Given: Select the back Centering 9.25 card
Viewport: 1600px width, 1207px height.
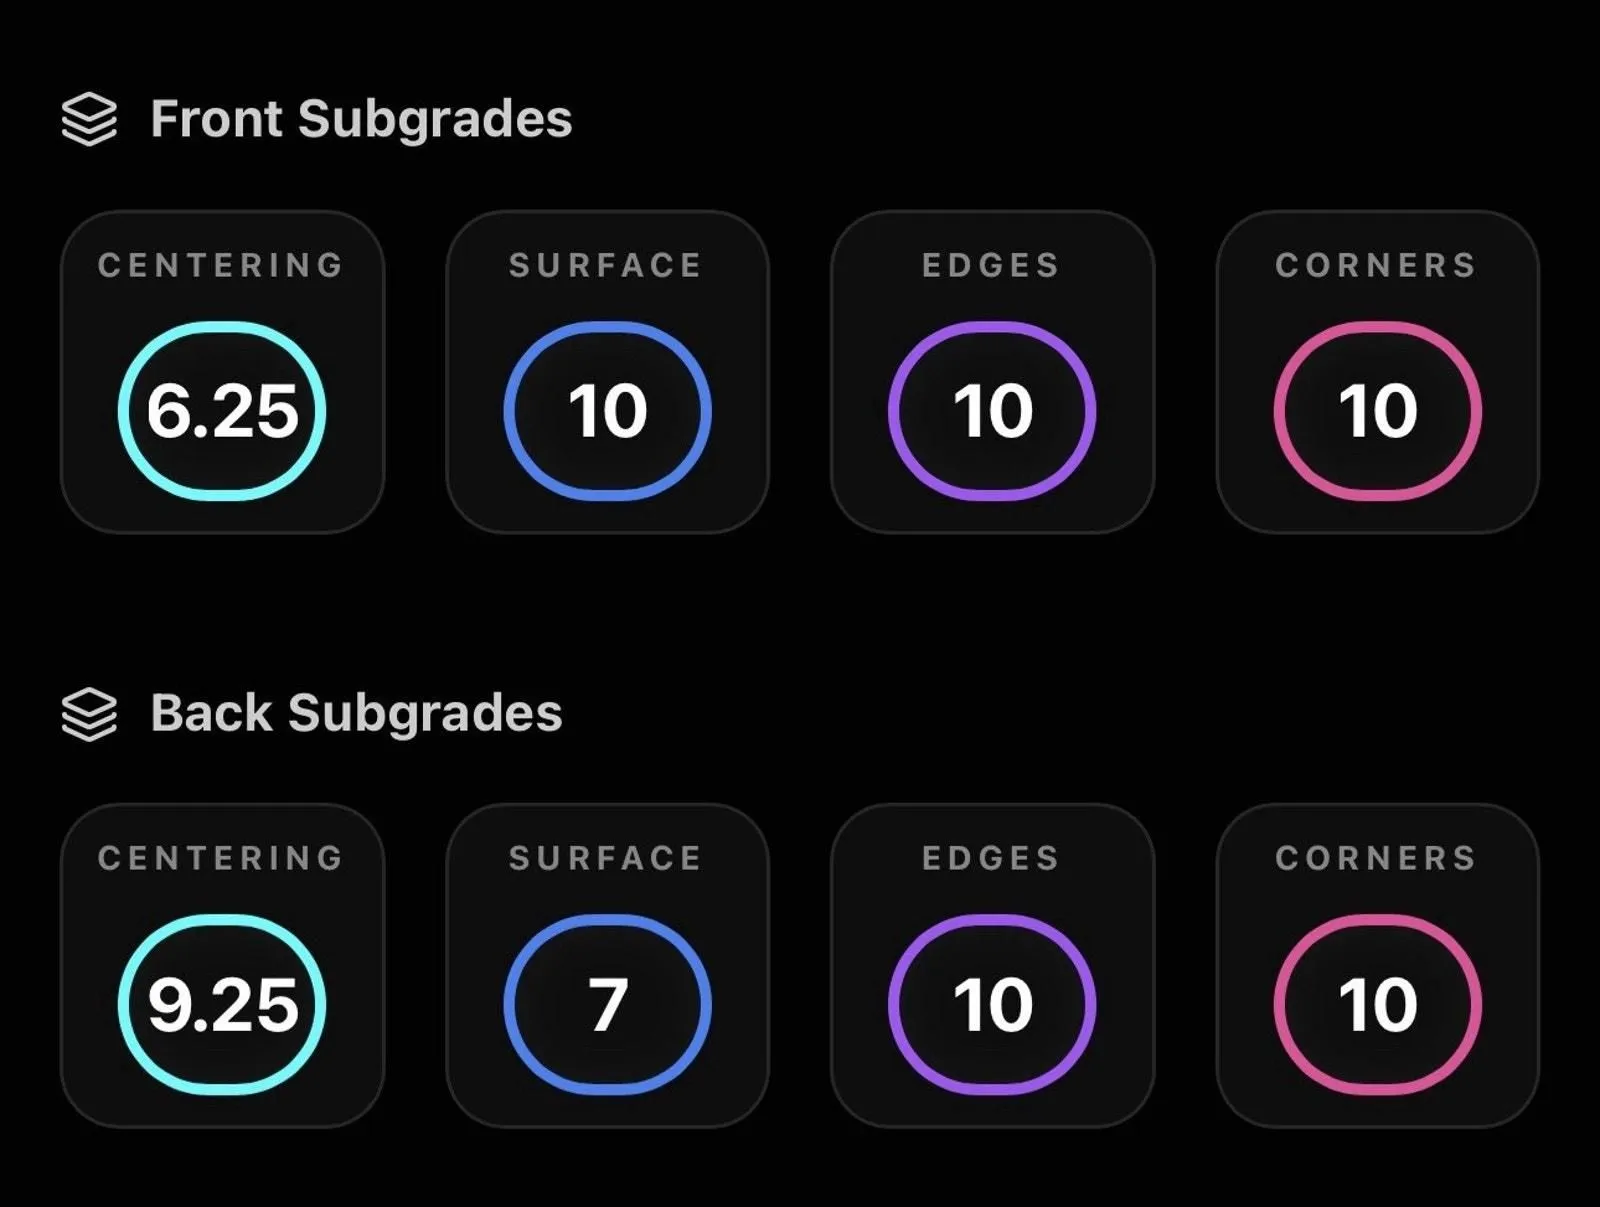Looking at the screenshot, I should pos(223,966).
